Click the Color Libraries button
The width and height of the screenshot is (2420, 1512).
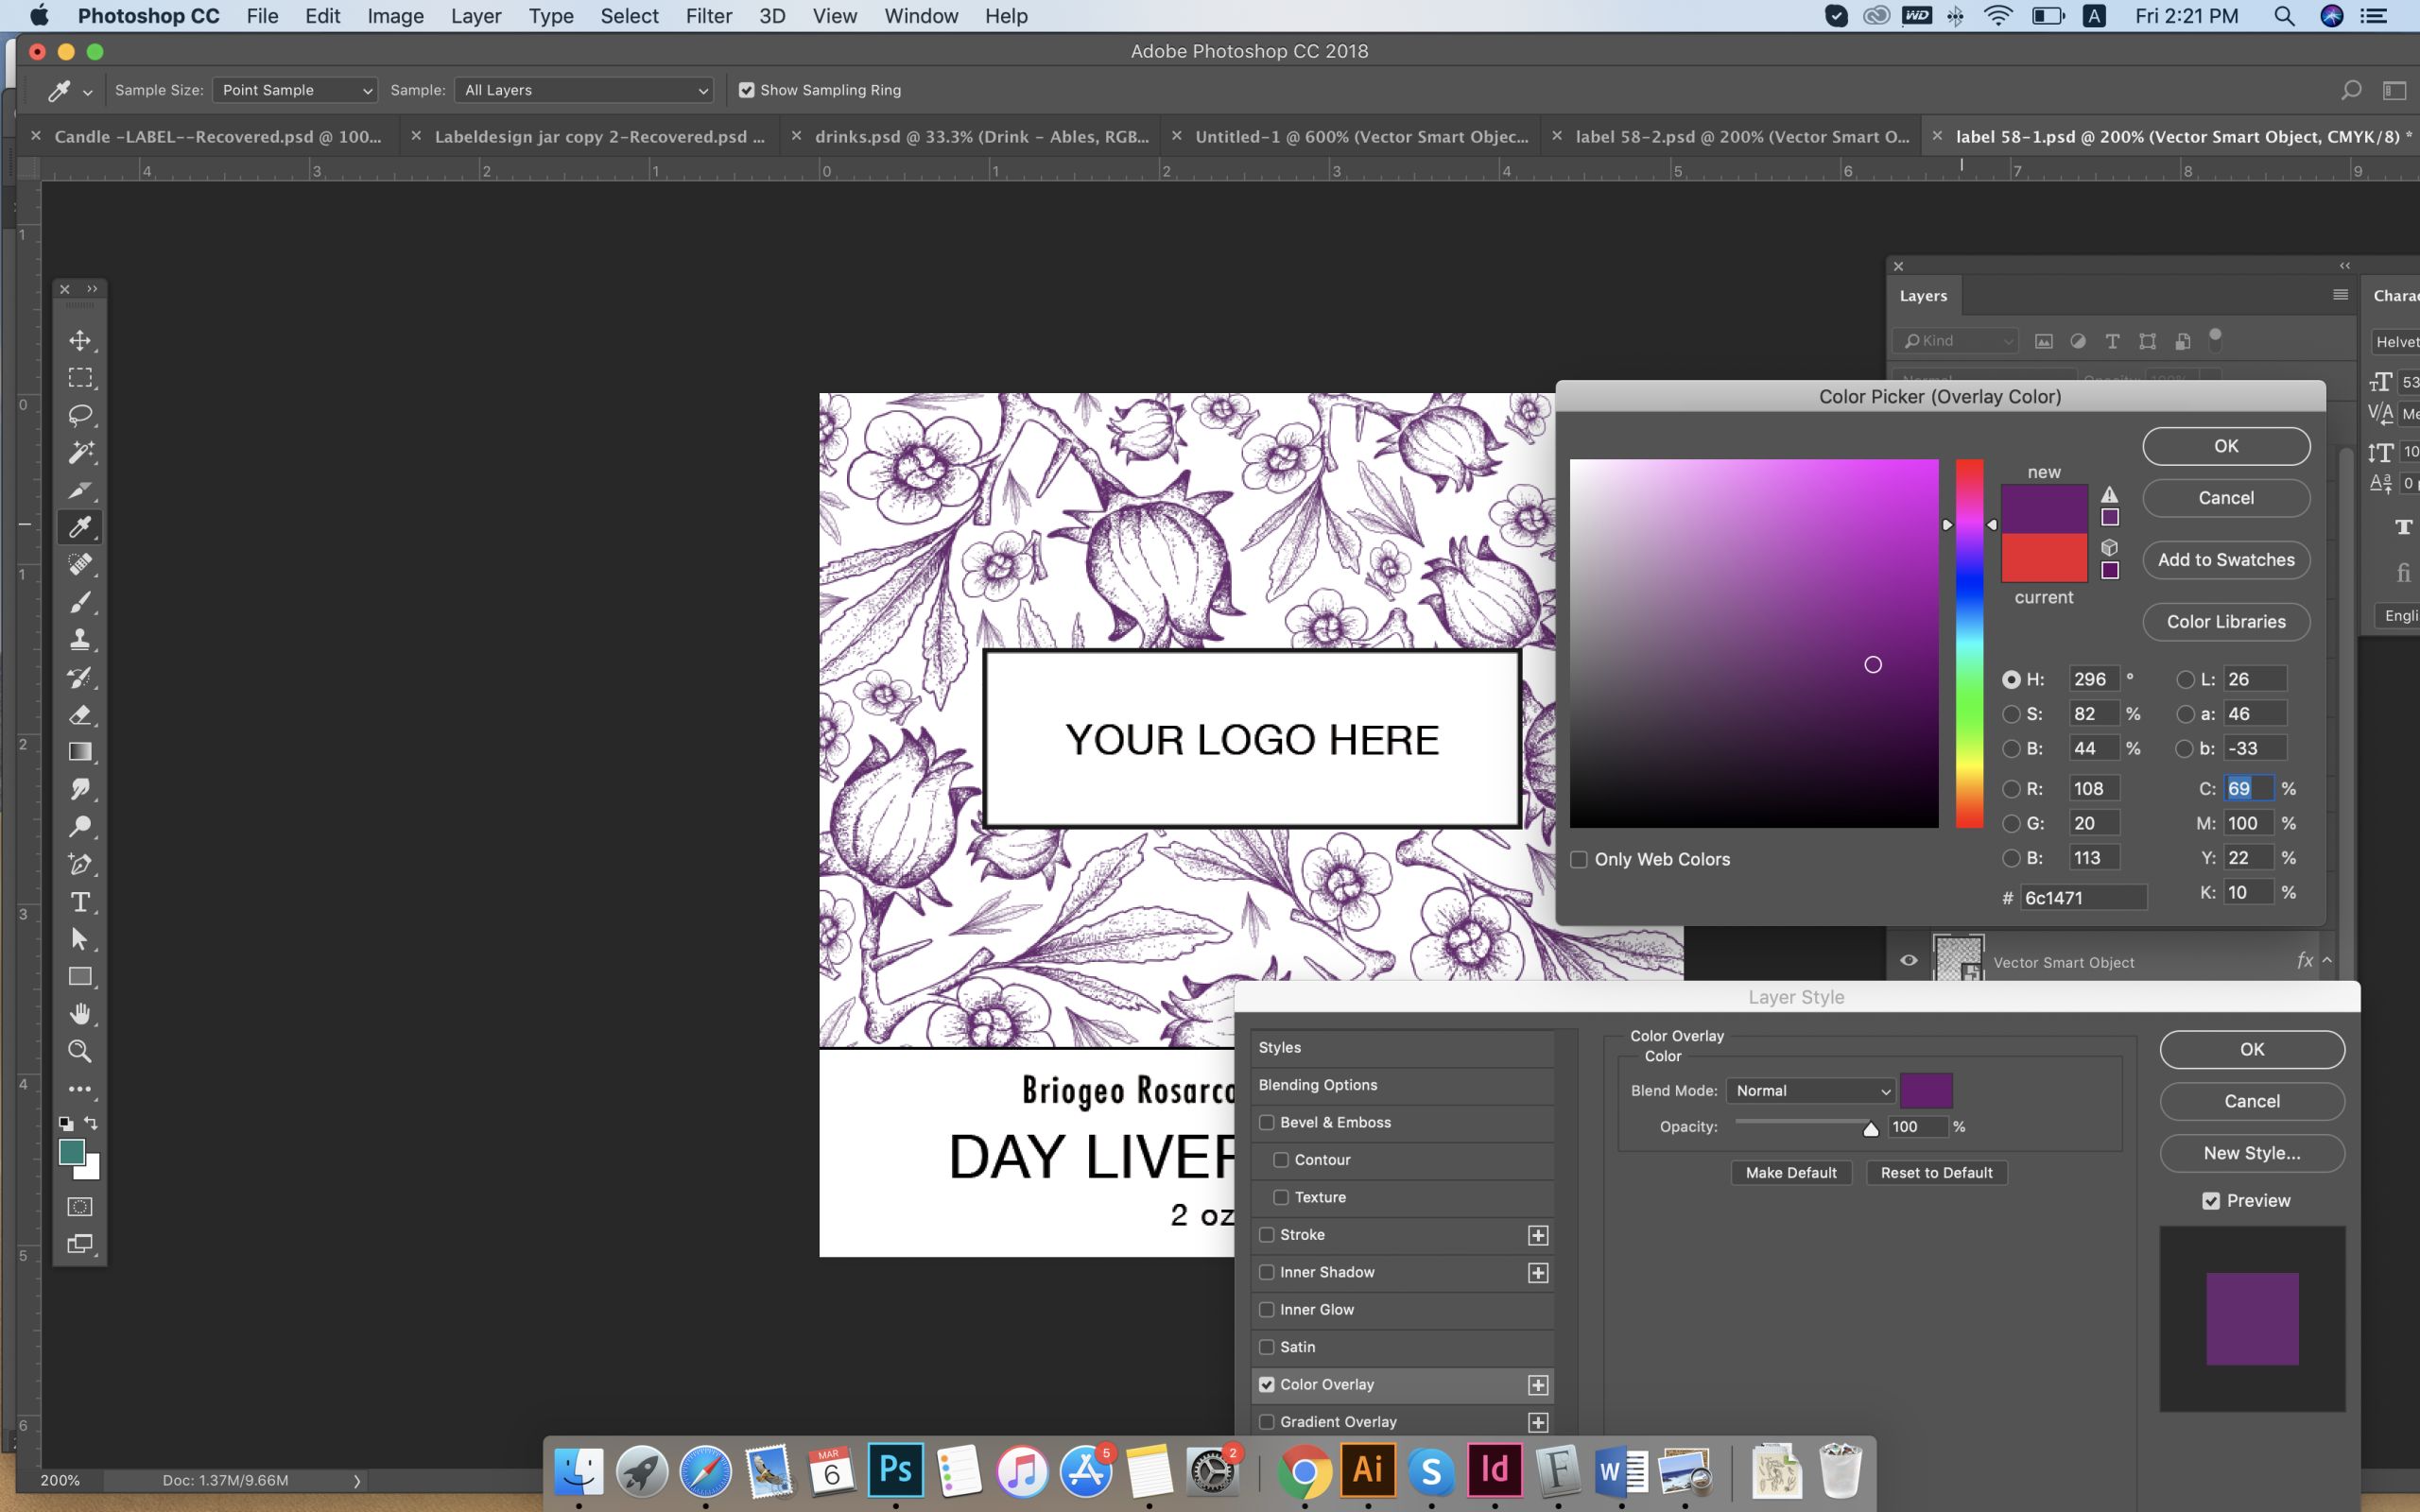pyautogui.click(x=2225, y=622)
